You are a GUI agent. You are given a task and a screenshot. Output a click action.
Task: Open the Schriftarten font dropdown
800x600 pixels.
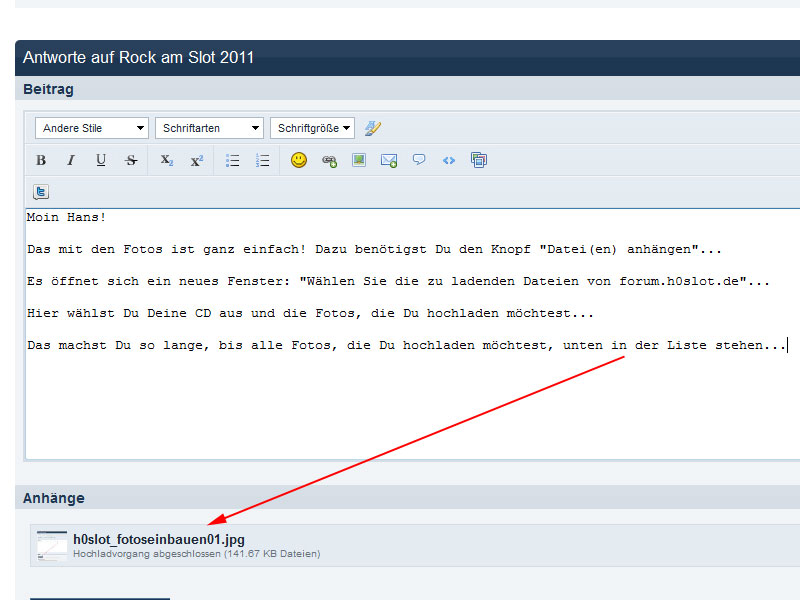coord(209,128)
